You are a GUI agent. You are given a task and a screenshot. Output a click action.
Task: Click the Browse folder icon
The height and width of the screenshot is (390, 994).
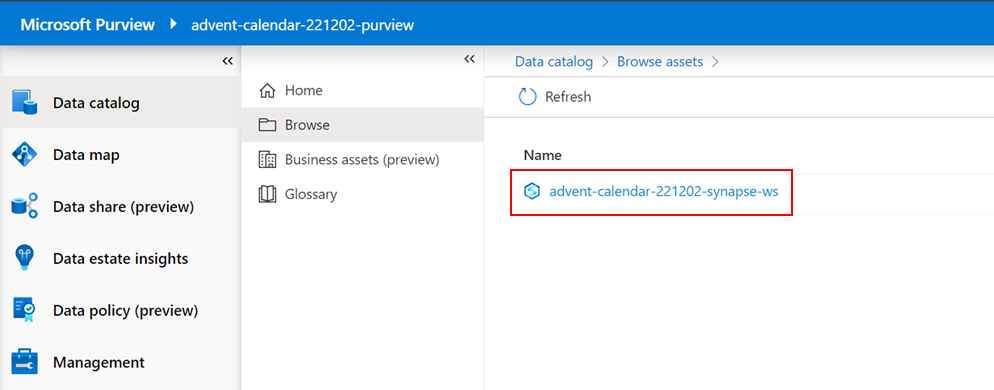pos(268,125)
